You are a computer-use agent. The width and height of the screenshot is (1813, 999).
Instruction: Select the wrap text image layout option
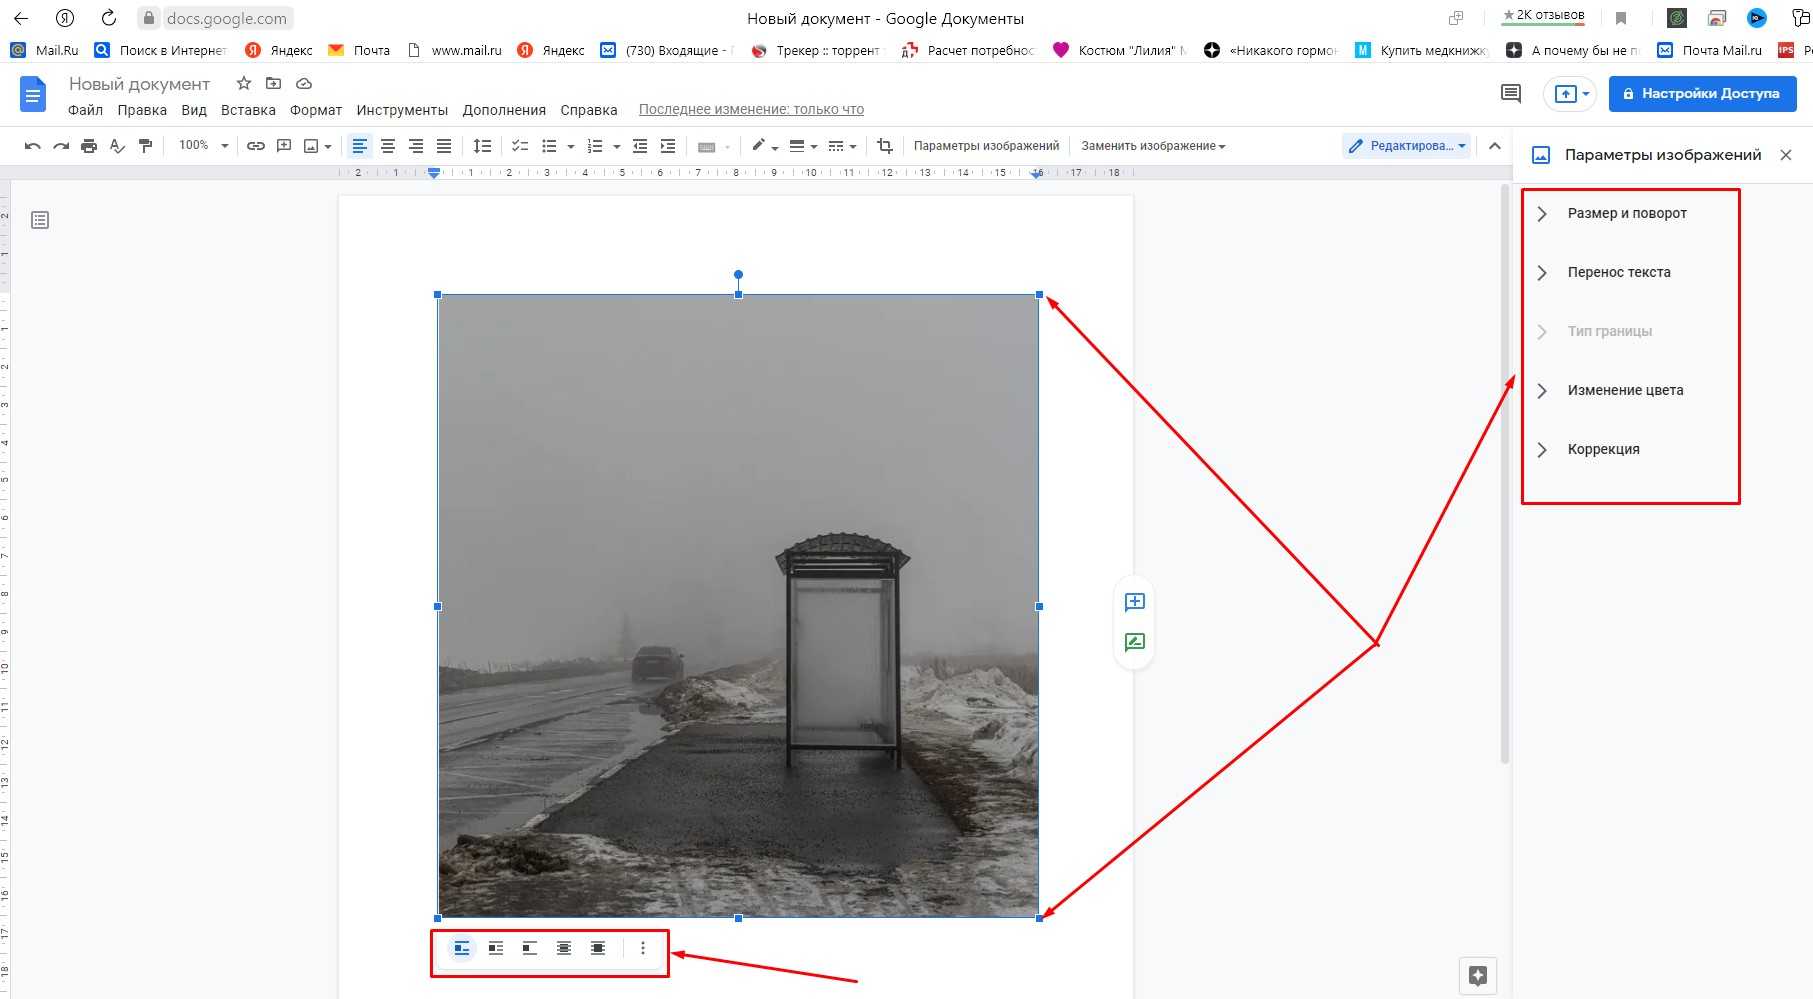coord(496,948)
